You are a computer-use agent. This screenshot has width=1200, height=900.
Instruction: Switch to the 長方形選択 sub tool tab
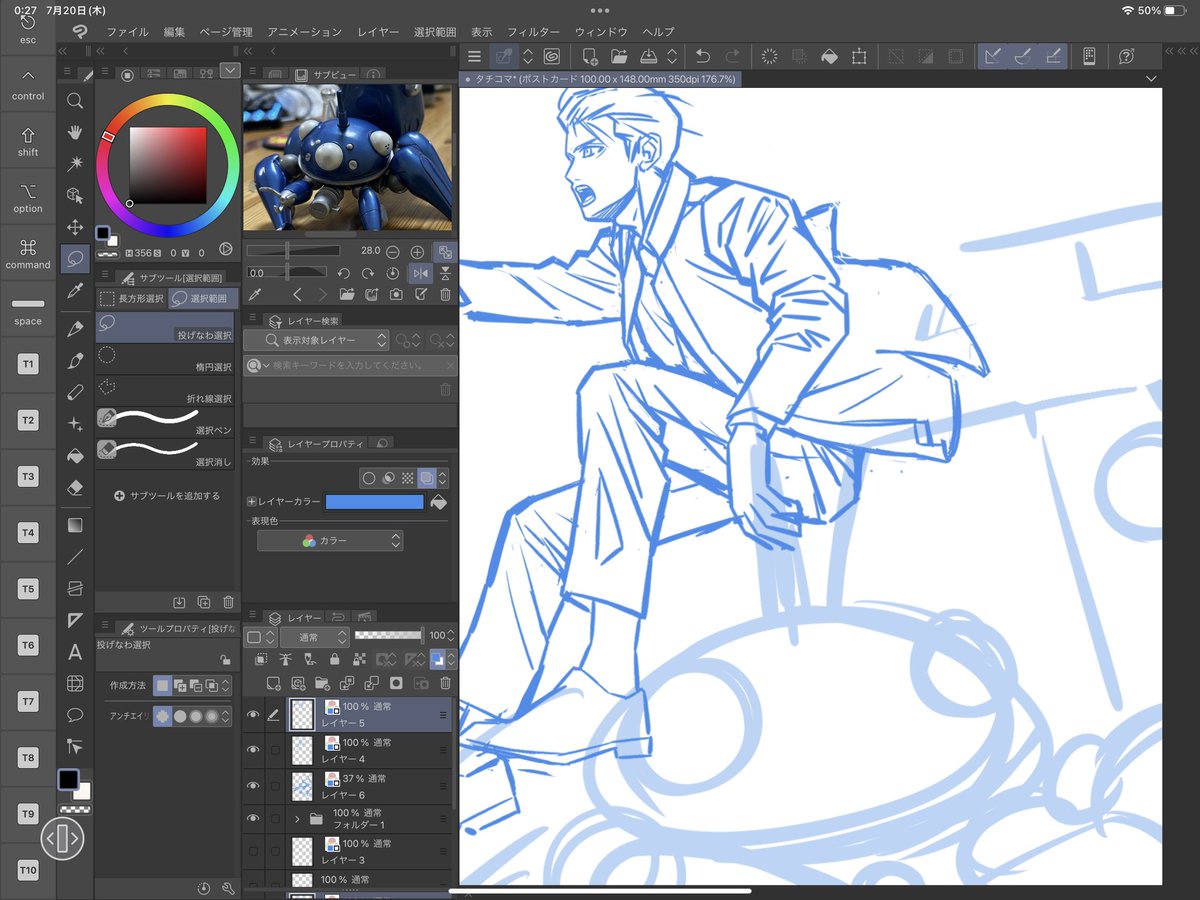[x=132, y=298]
